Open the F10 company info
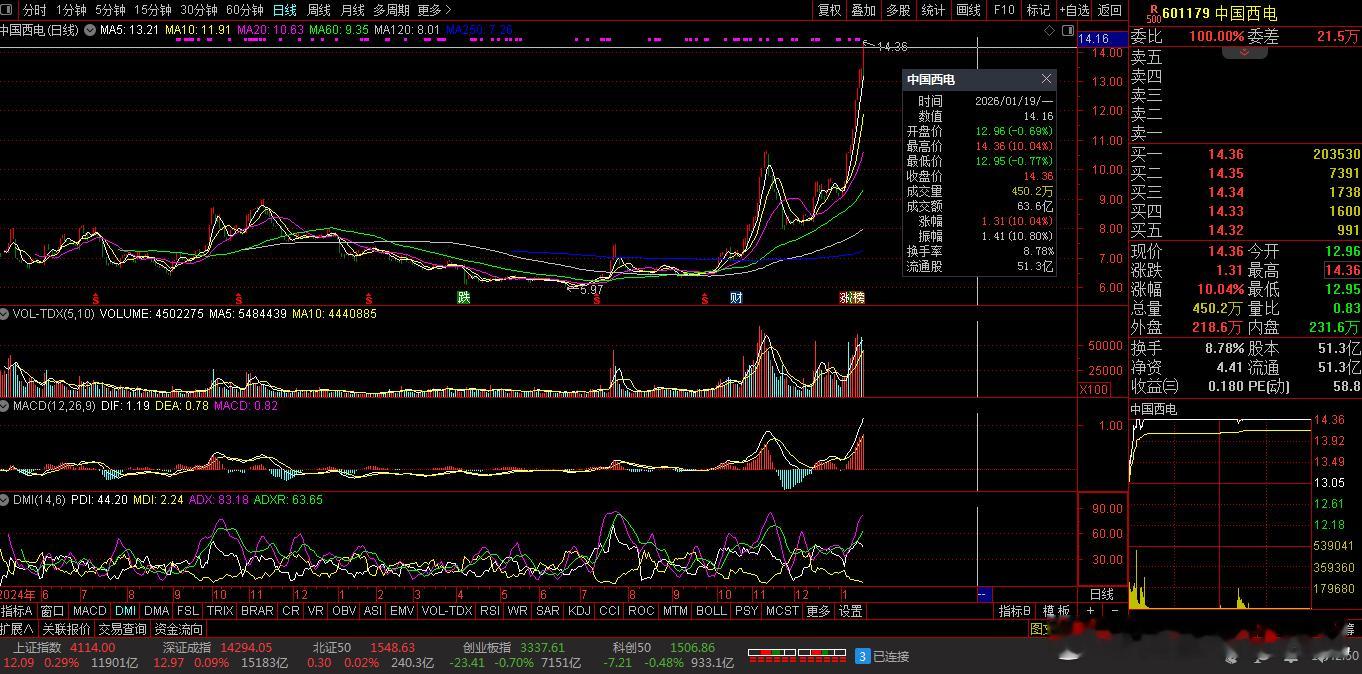This screenshot has height=674, width=1362. (x=1003, y=10)
